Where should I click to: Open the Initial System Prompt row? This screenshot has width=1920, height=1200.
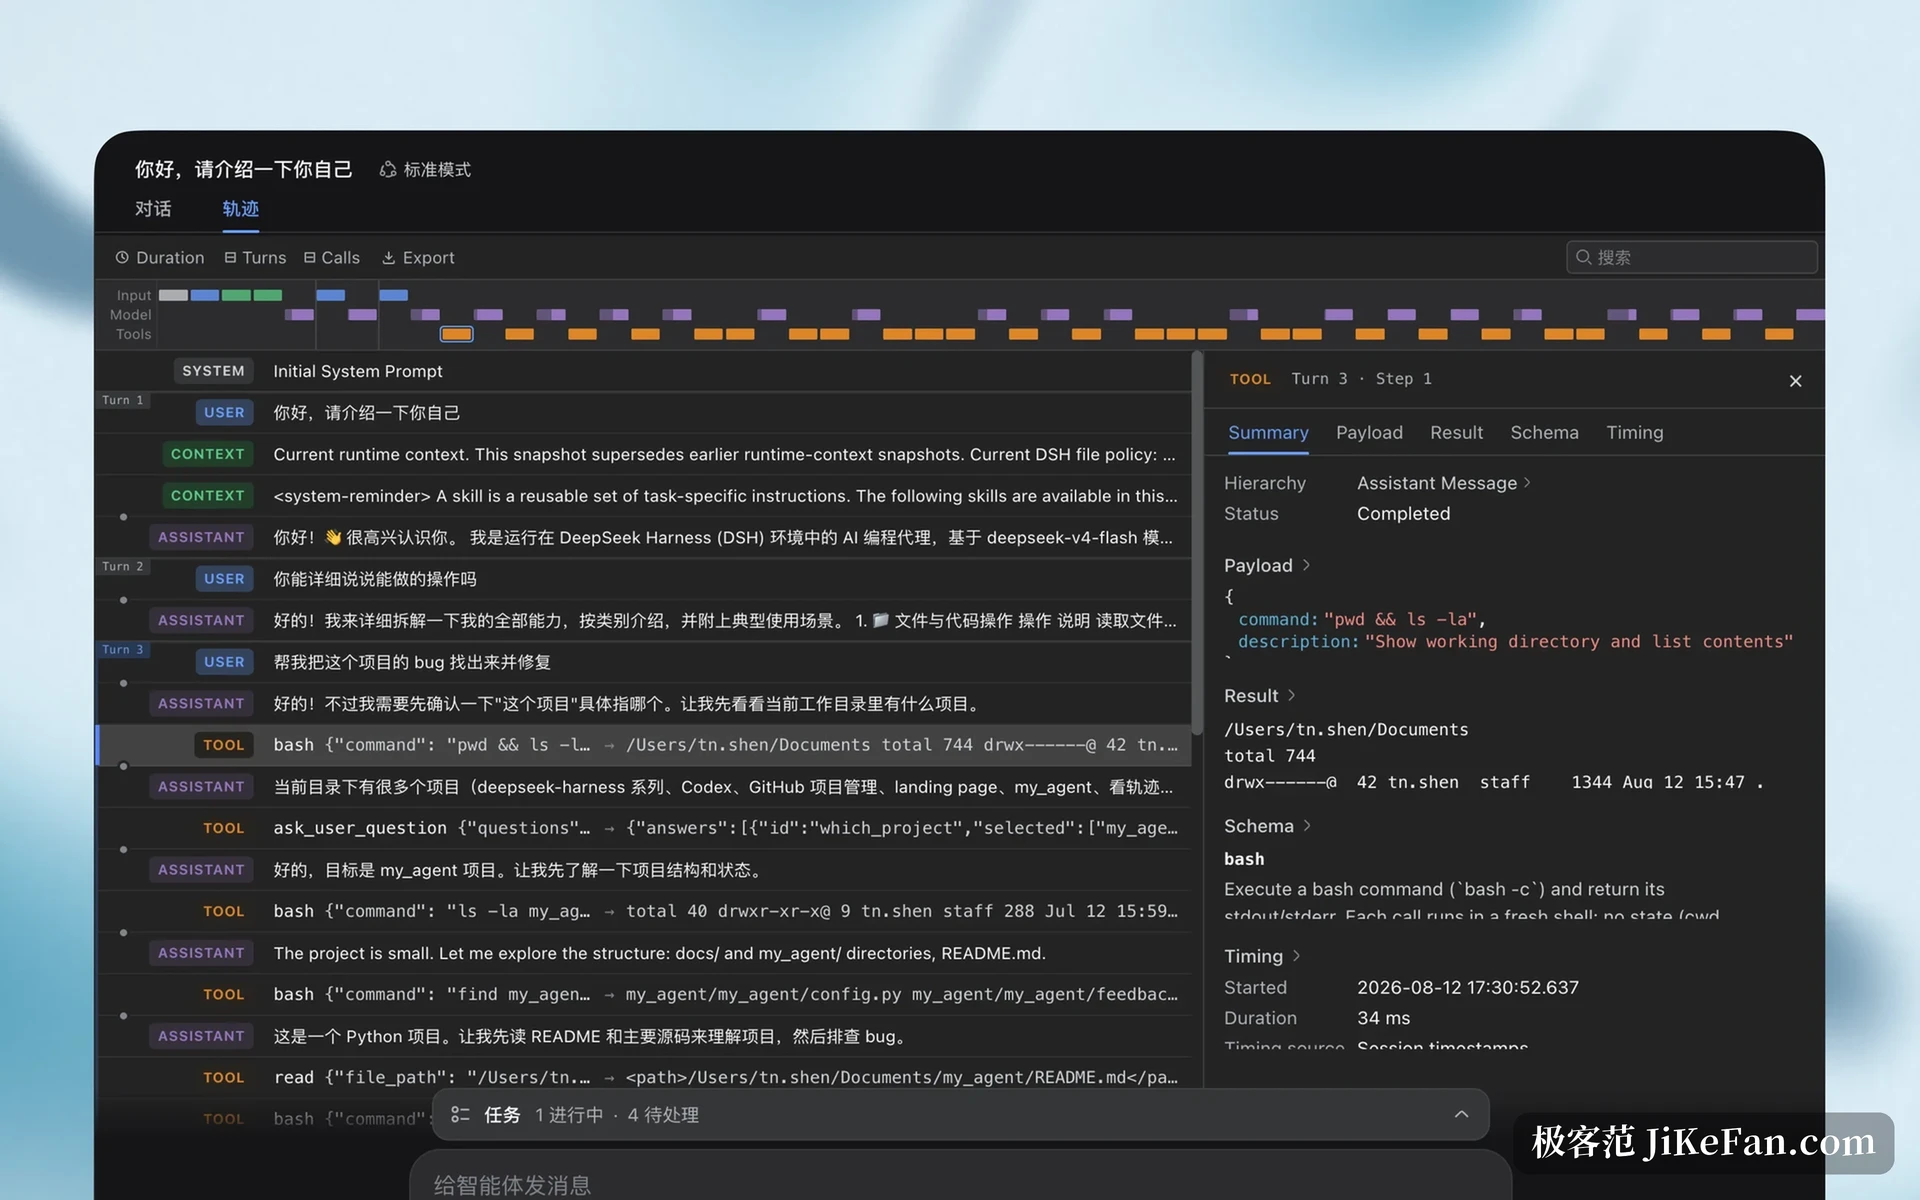(643, 371)
